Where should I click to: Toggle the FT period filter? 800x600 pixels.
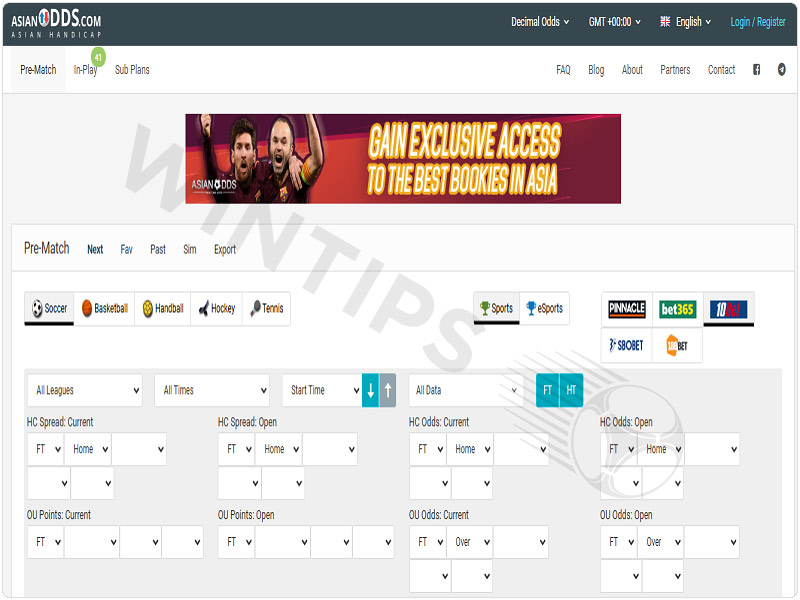[547, 390]
